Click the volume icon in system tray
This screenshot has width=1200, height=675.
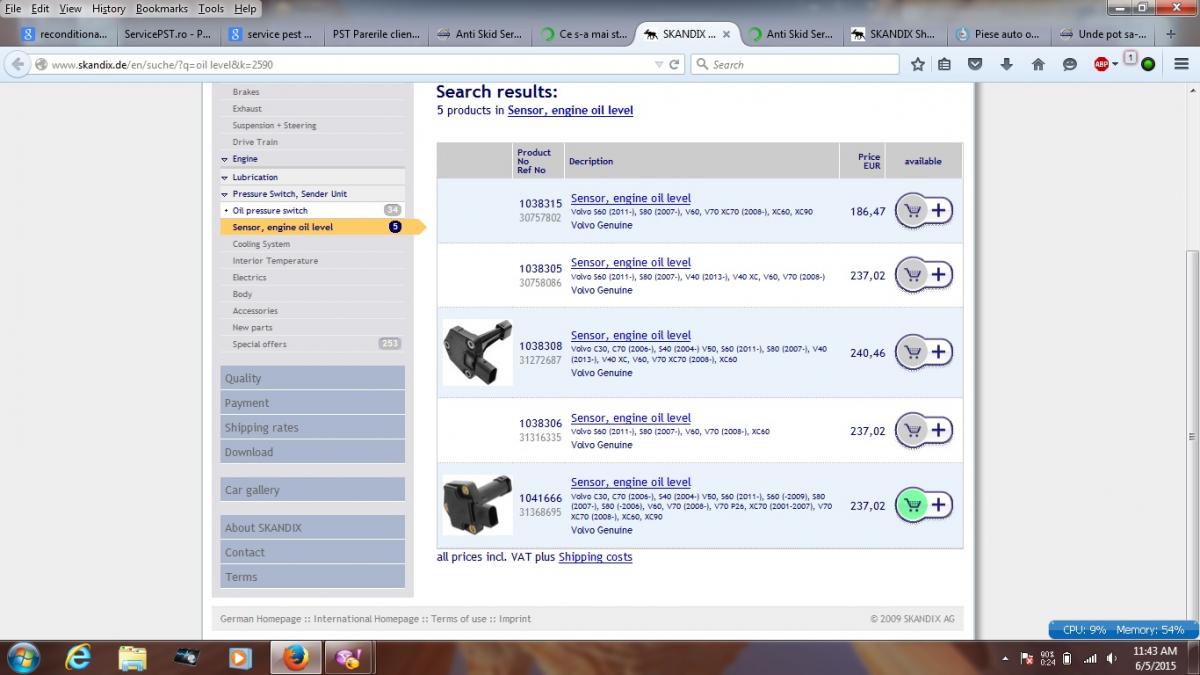pyautogui.click(x=1112, y=658)
